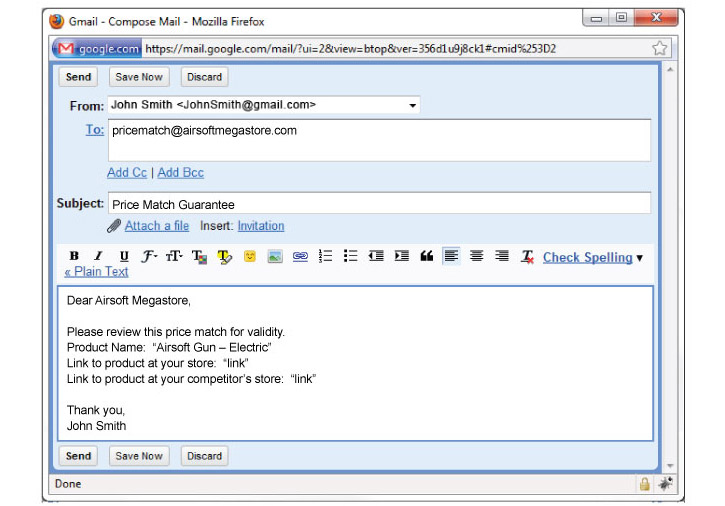Click in the Subject field
The image size is (725, 506).
click(x=378, y=204)
